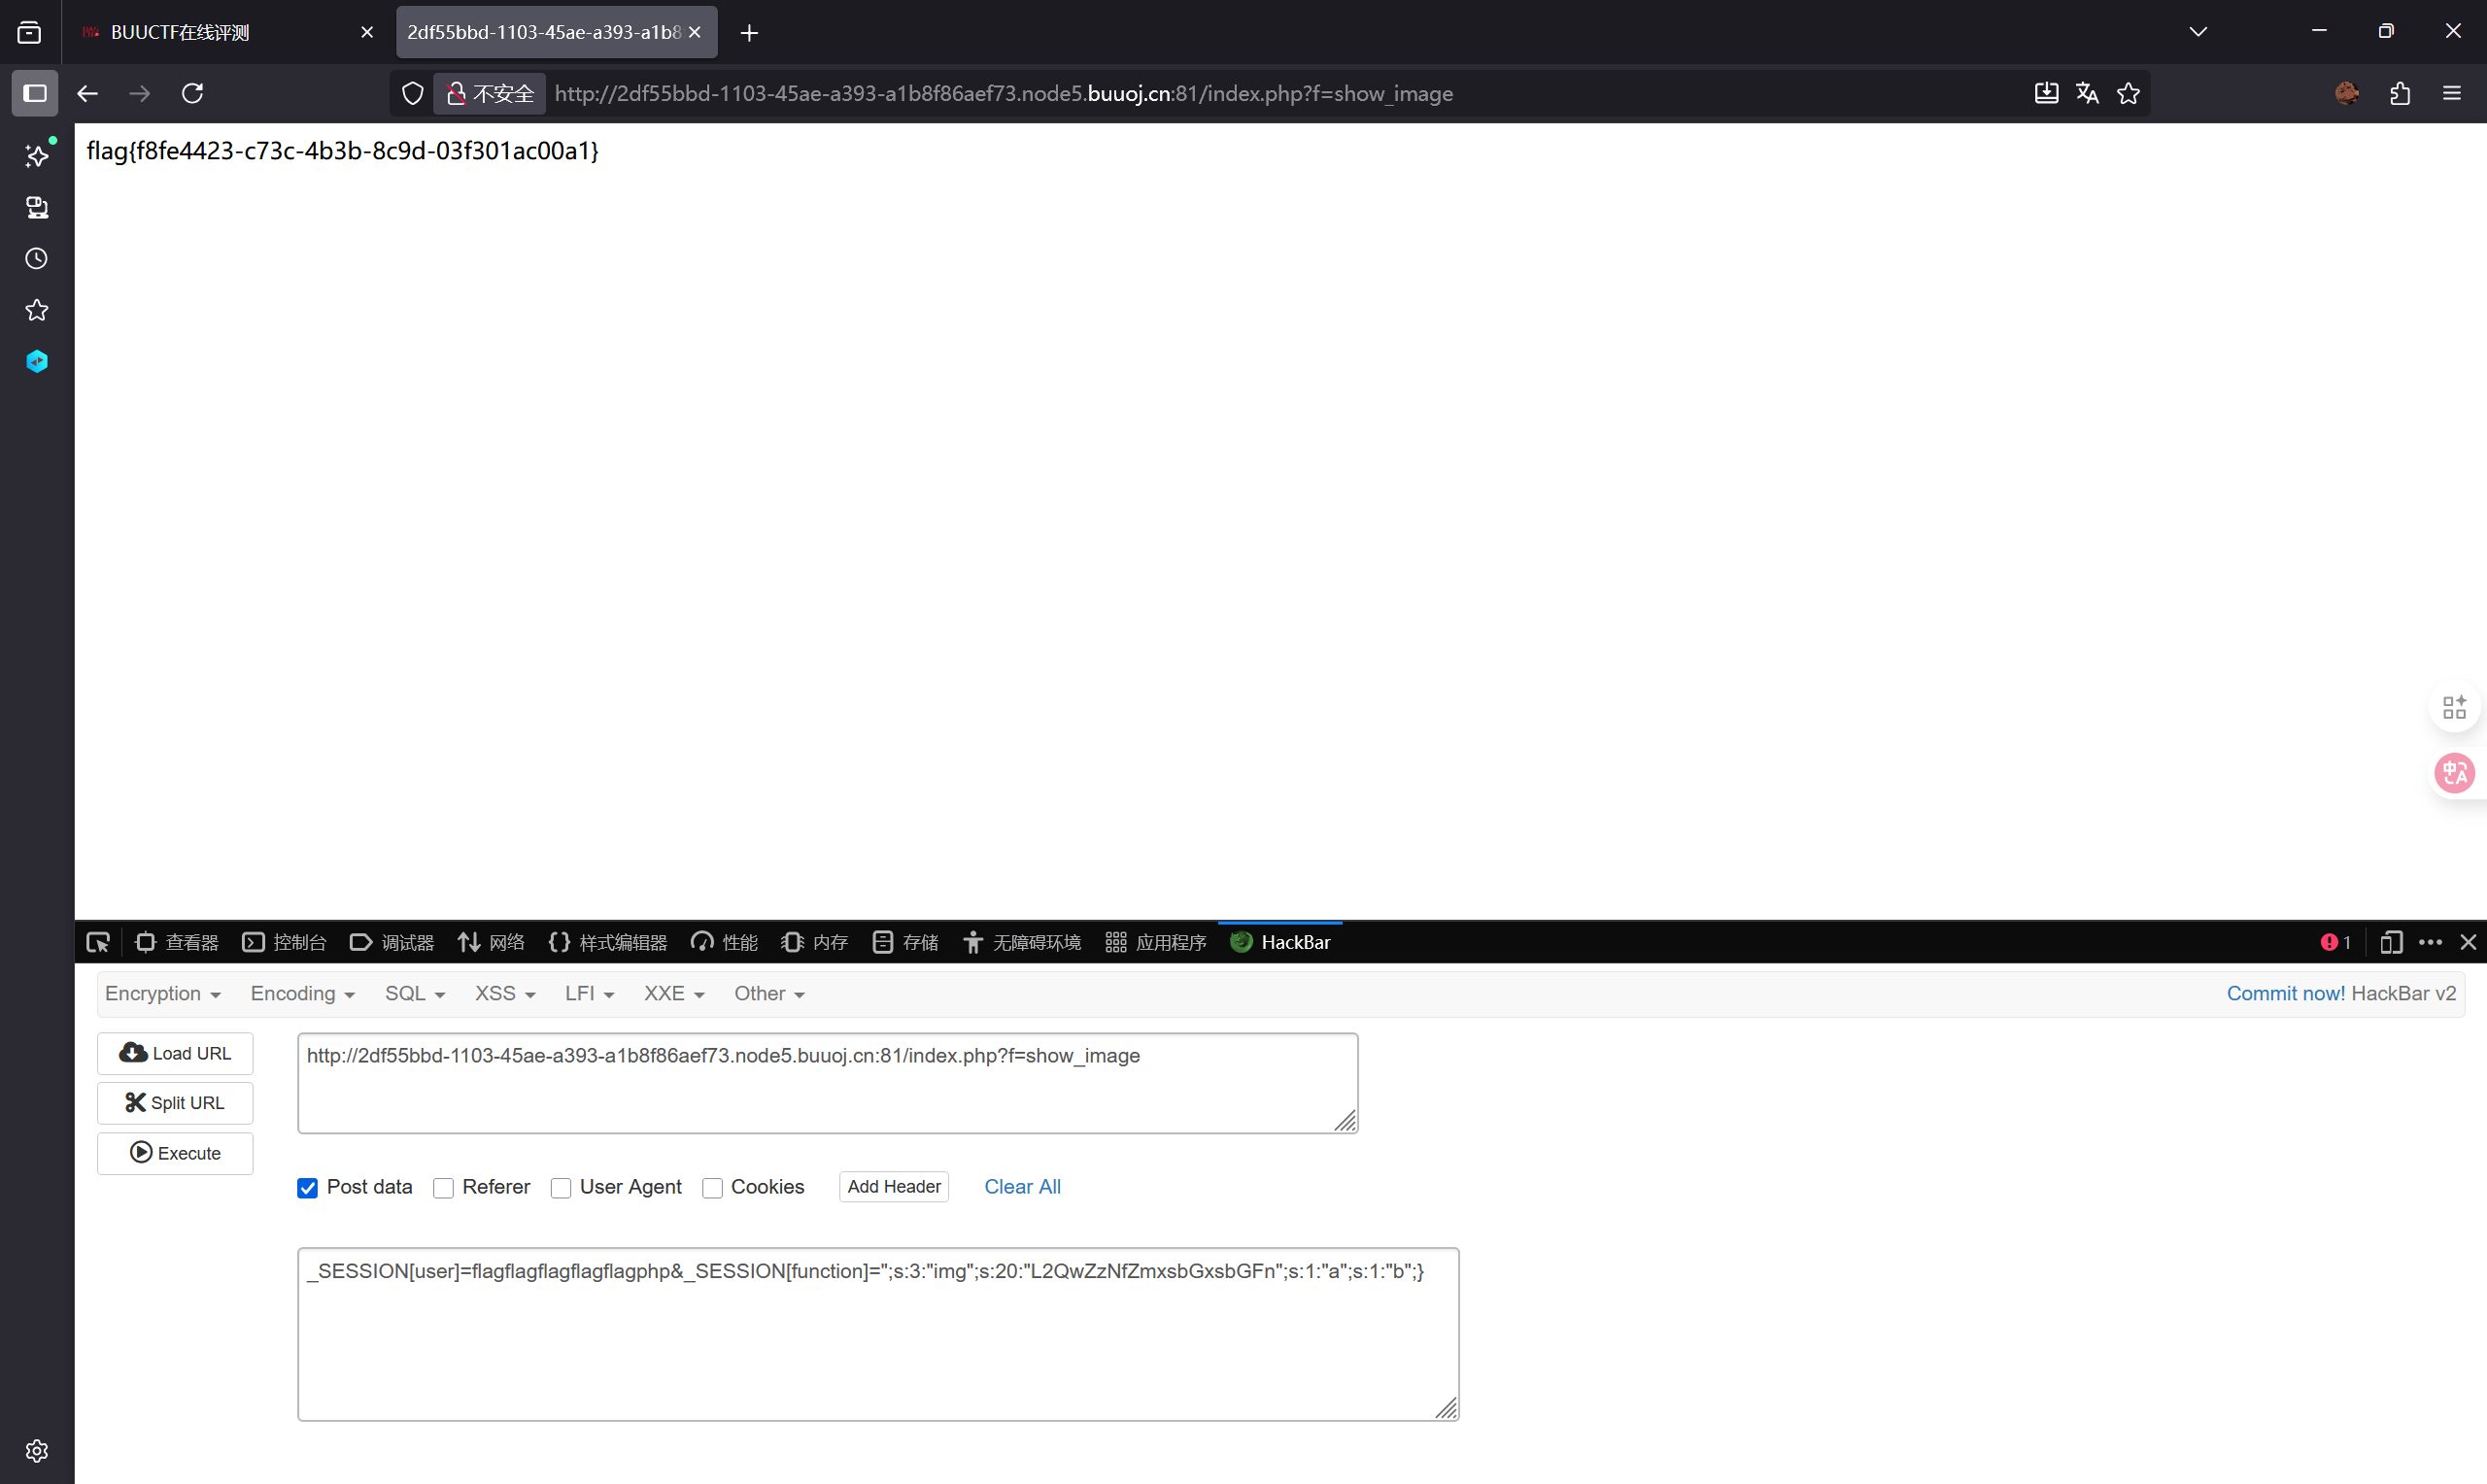Enable the Cookies checkbox
The width and height of the screenshot is (2487, 1484).
[712, 1187]
